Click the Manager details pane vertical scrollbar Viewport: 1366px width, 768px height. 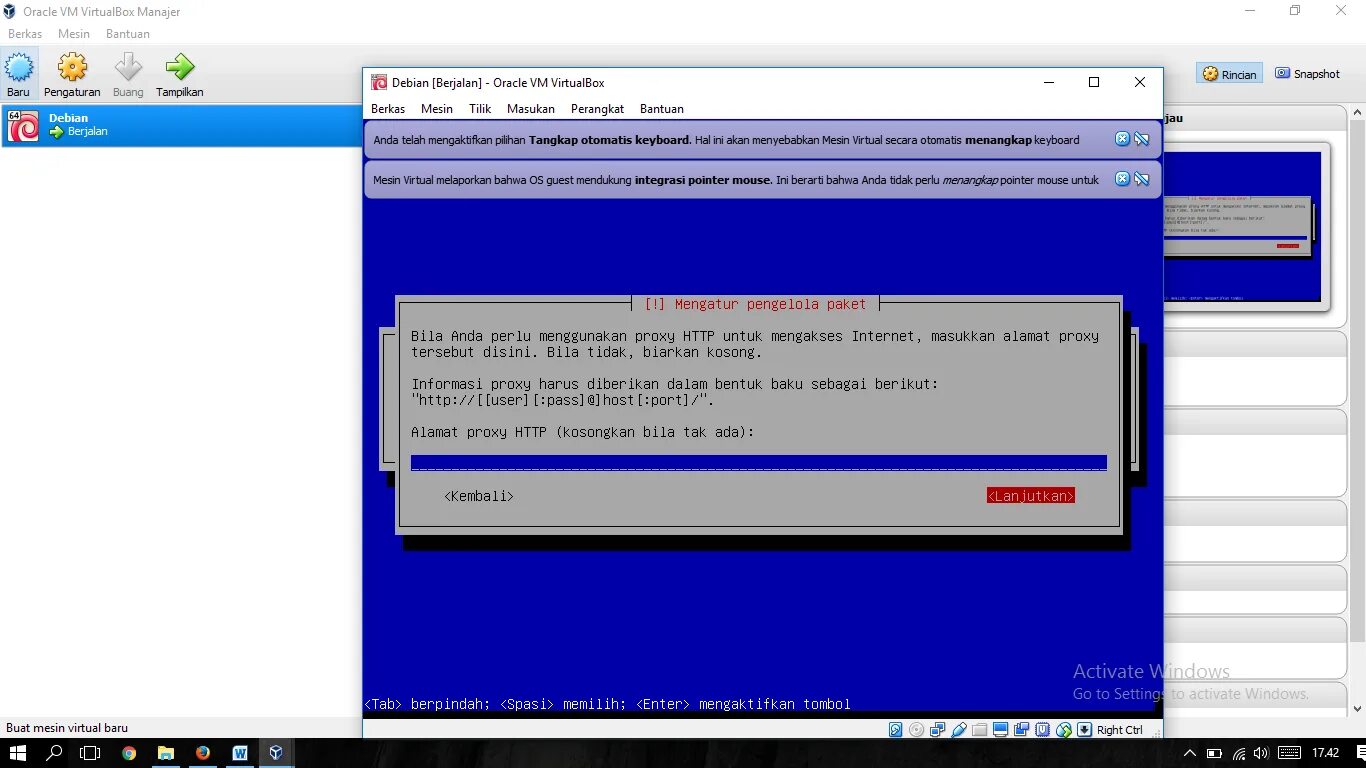tap(1357, 380)
